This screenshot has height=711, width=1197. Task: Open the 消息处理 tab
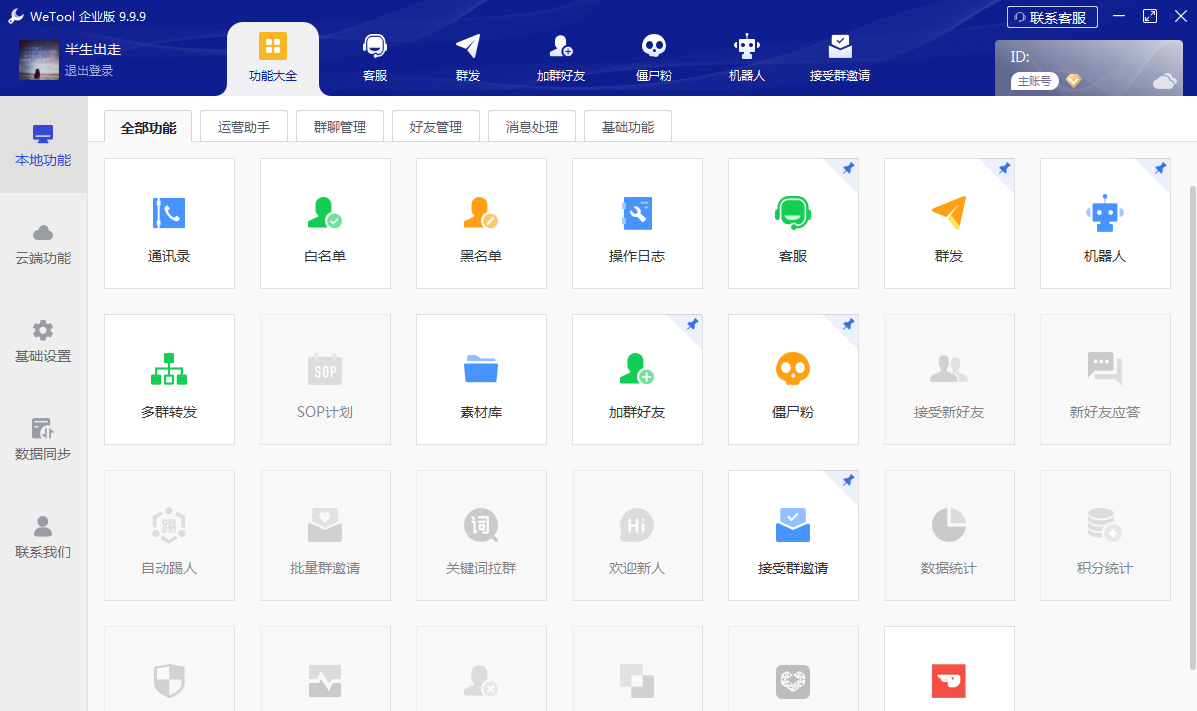coord(531,125)
